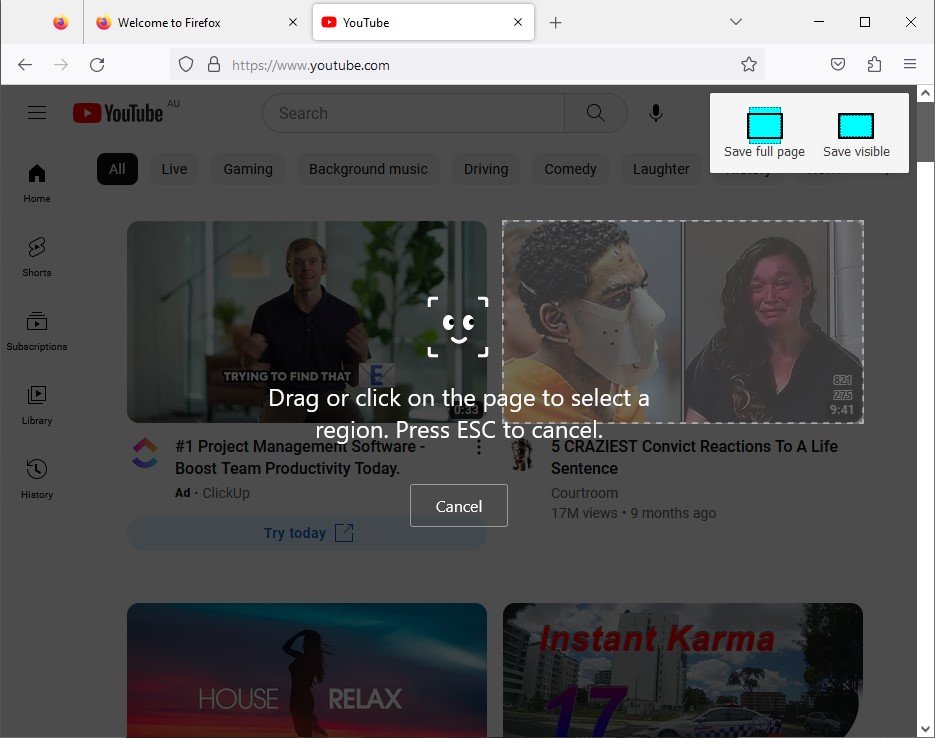Open Subscriptions in YouTube sidebar
Viewport: 935px width, 738px height.
(37, 331)
